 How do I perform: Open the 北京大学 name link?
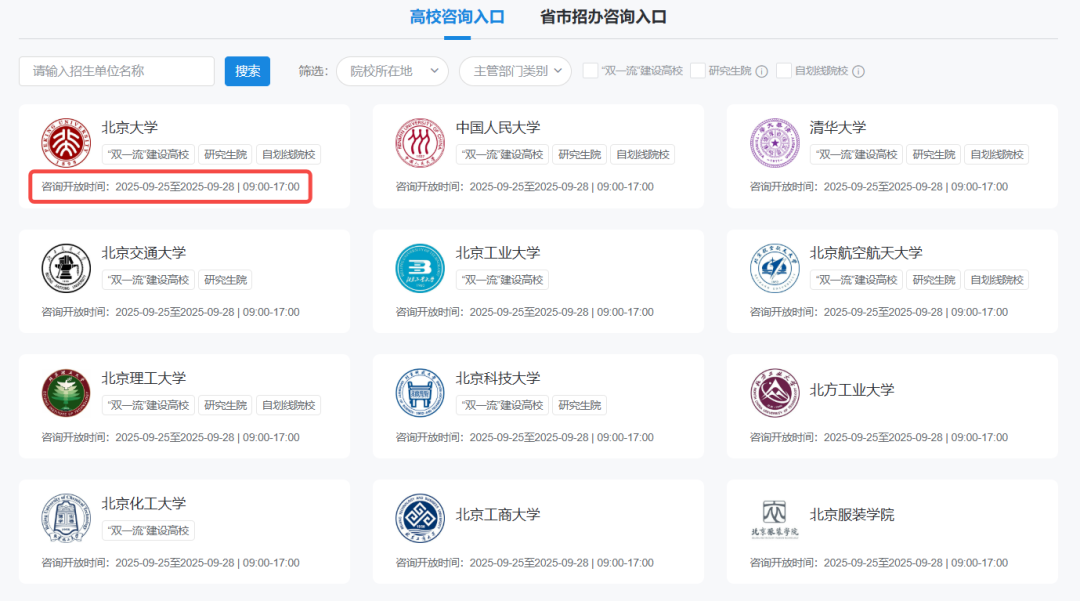pyautogui.click(x=130, y=127)
